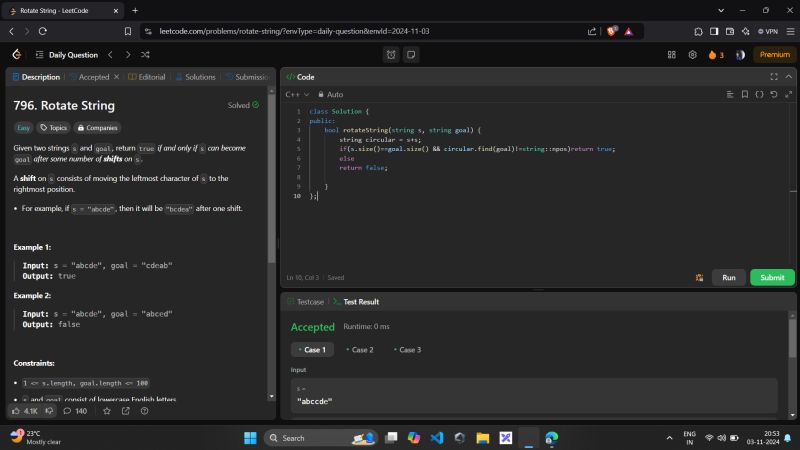This screenshot has height=450, width=800.
Task: Switch to the Editorial tab
Action: [147, 77]
